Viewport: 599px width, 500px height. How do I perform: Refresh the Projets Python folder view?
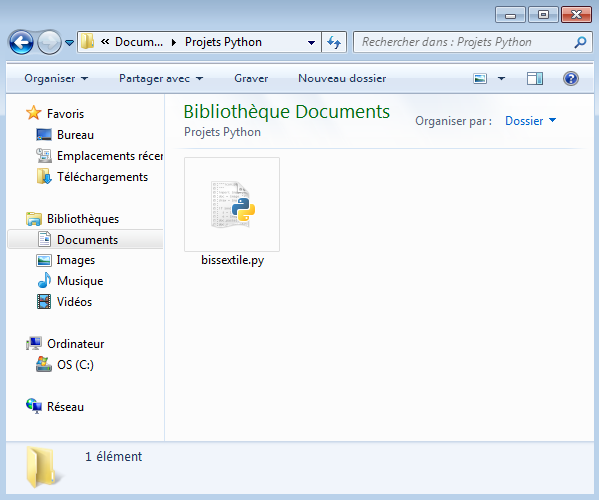point(334,42)
